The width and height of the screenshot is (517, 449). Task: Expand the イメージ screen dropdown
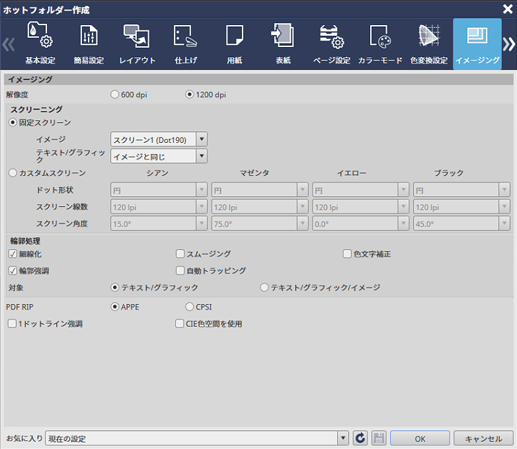coord(202,139)
